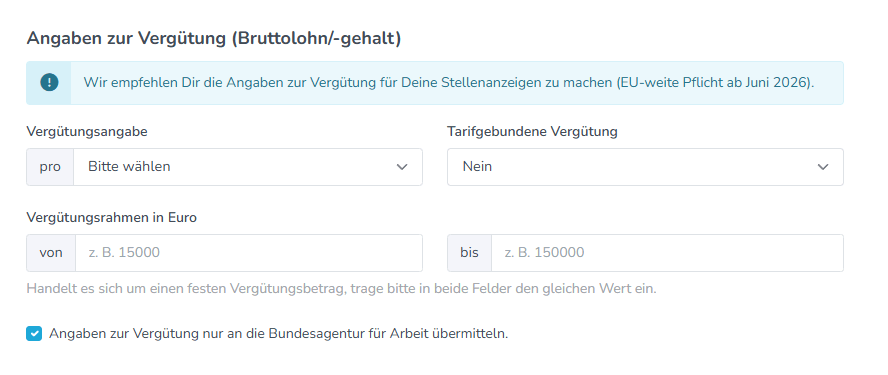Click the exclamation info icon in the banner

[49, 83]
